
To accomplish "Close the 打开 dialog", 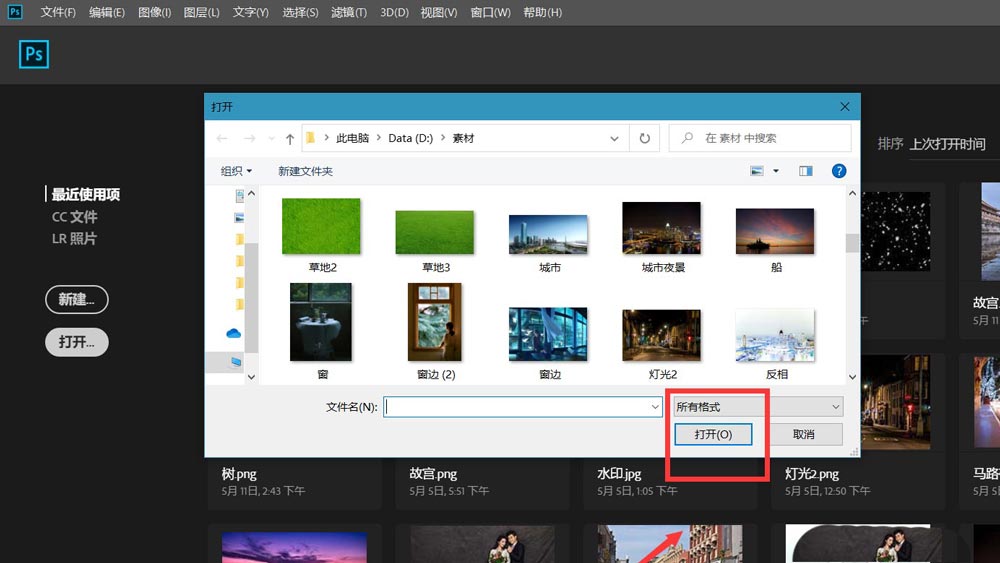I will 844,106.
